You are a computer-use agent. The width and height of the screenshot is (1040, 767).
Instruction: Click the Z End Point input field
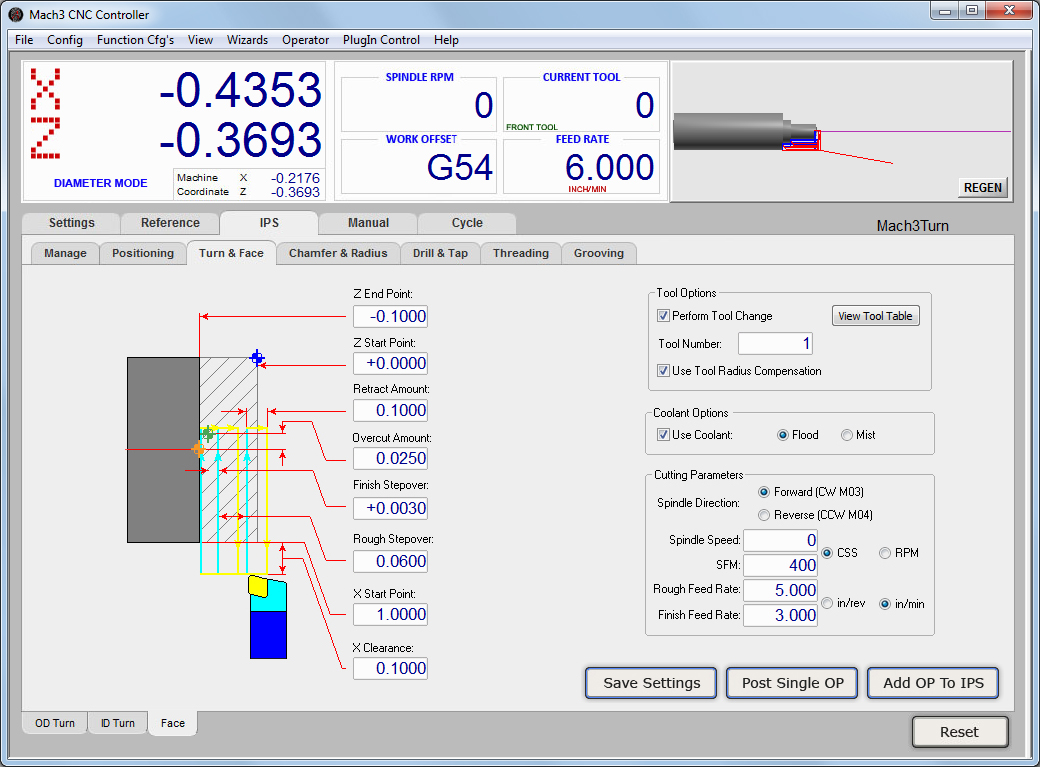pos(390,316)
